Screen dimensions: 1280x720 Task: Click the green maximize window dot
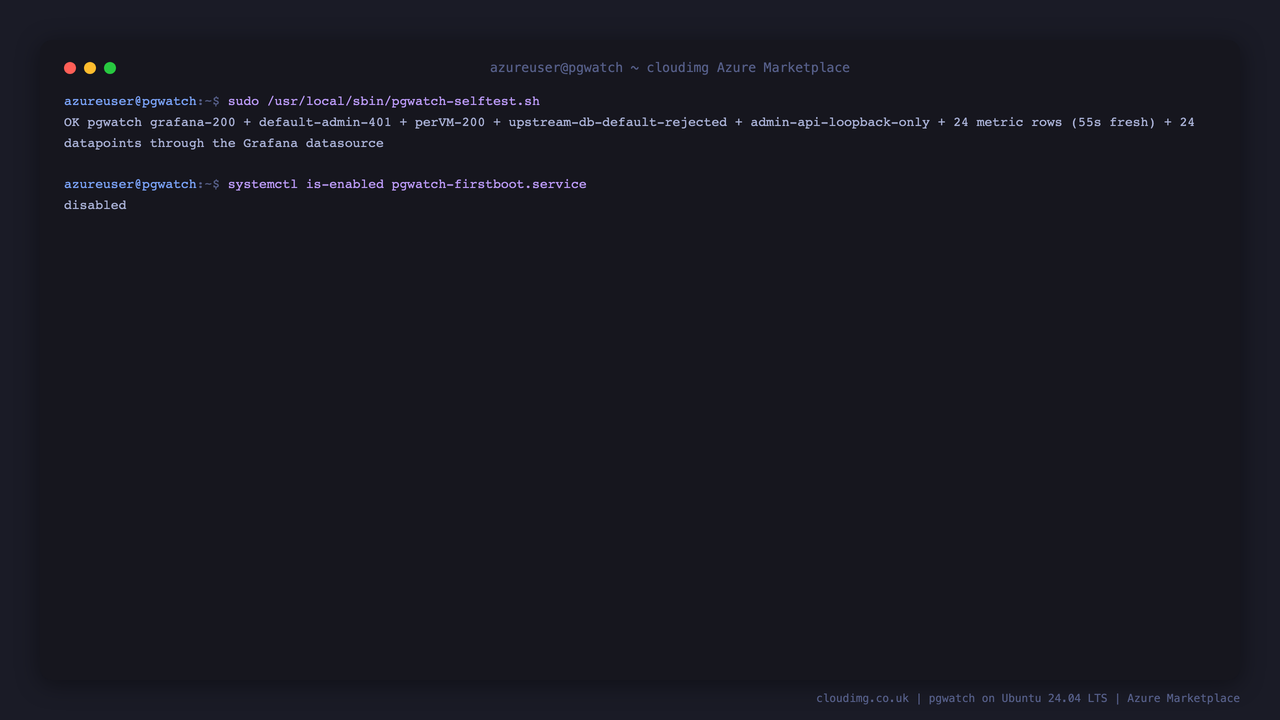pos(110,68)
